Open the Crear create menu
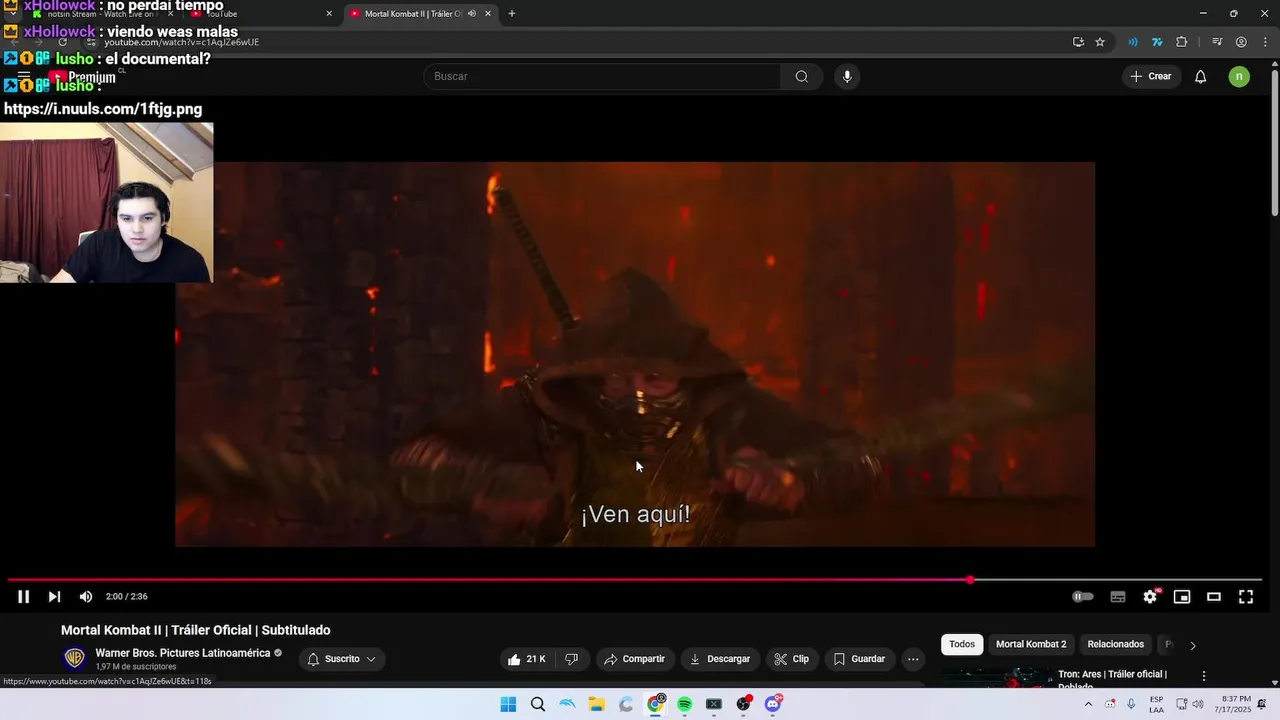The image size is (1280, 720). [1150, 76]
